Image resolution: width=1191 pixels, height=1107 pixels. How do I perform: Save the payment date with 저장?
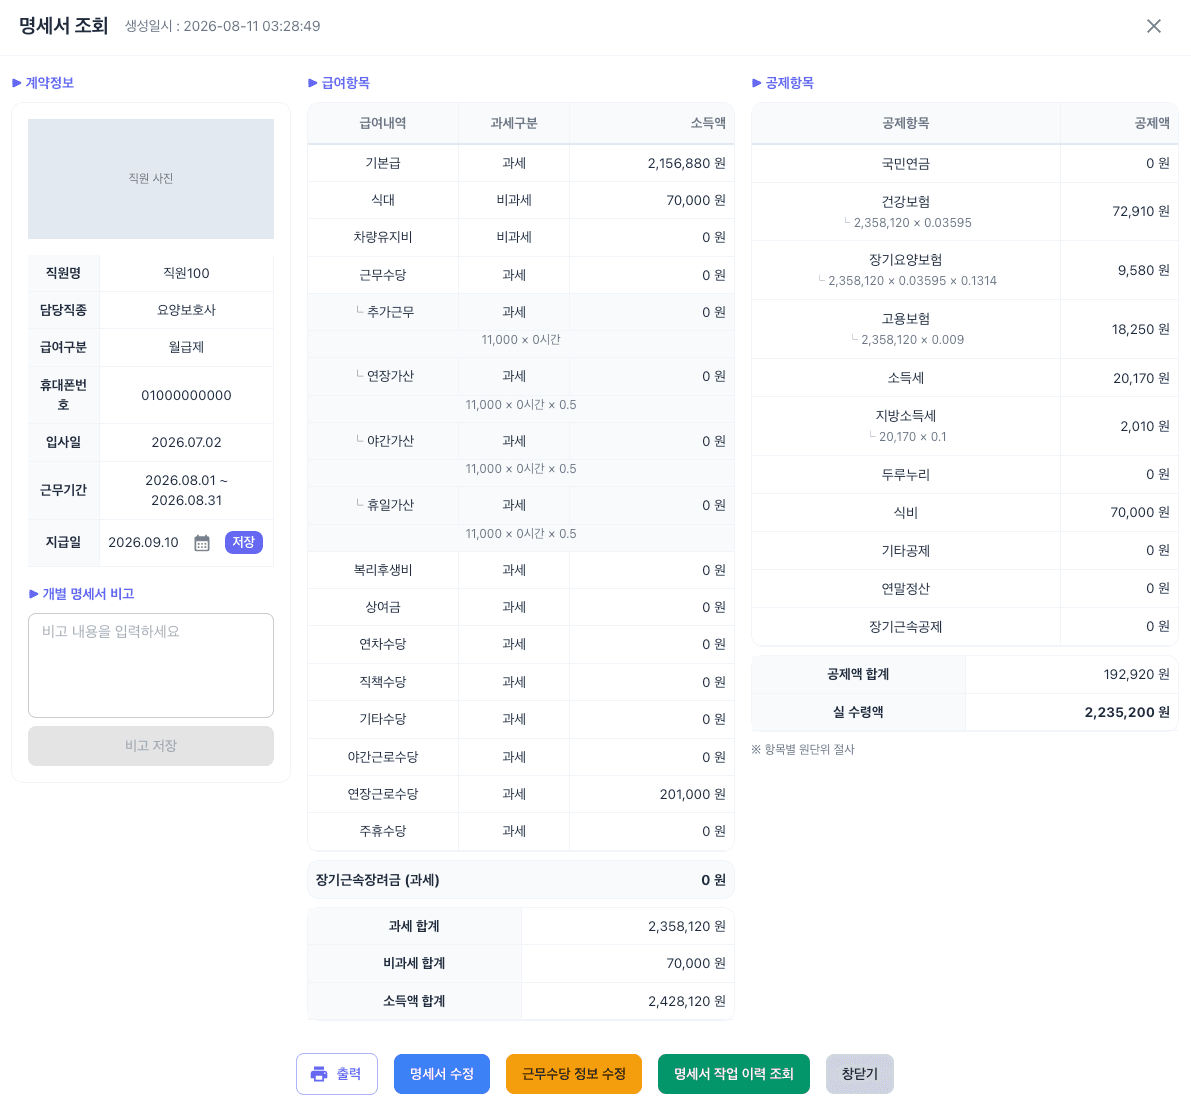pos(244,542)
